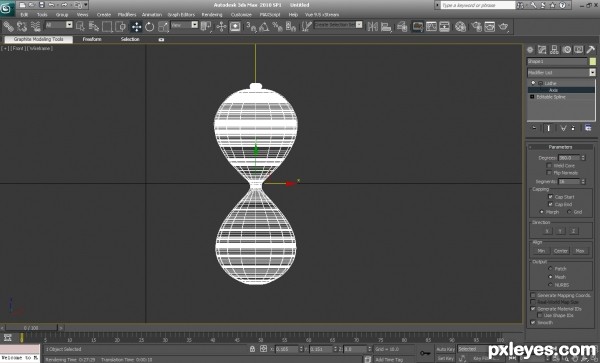Click the Undo arrow in quick access toolbar
Image resolution: width=600 pixels, height=363 pixels.
click(52, 5)
